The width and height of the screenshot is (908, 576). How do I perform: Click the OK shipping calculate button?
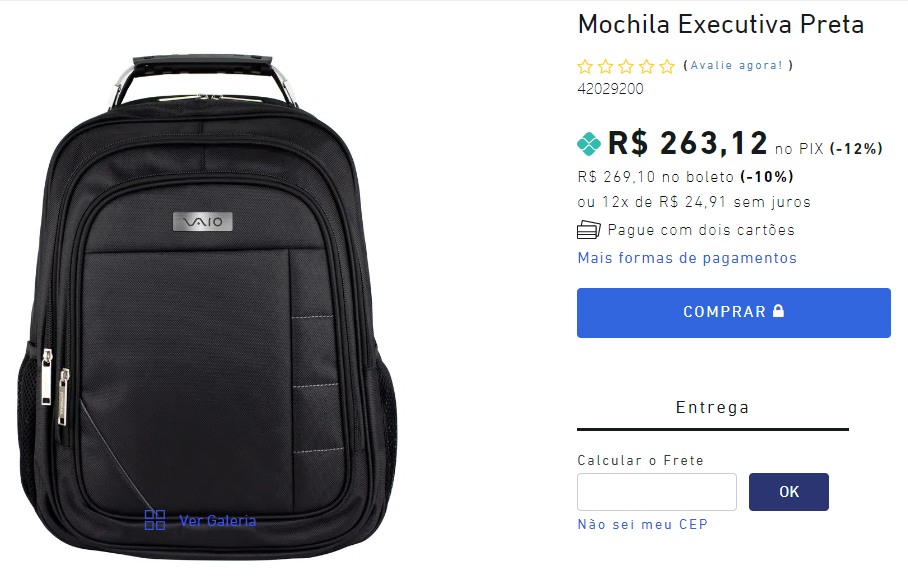click(x=789, y=492)
